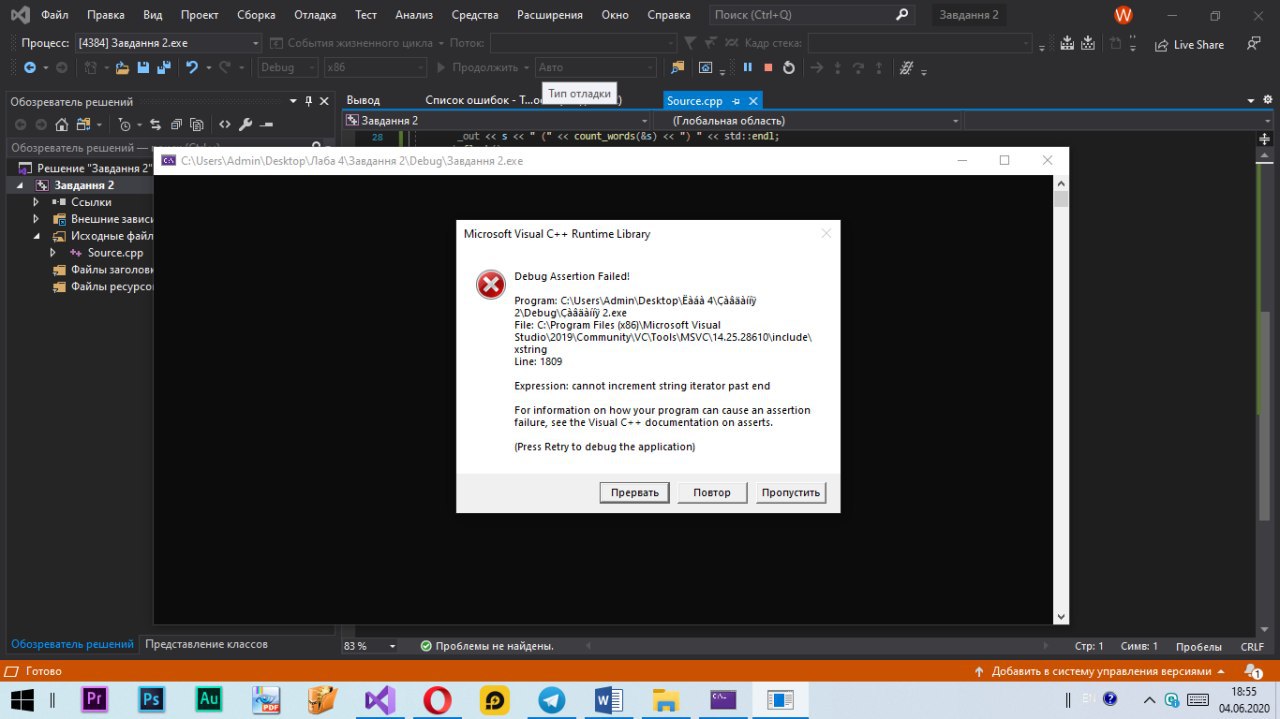Viewport: 1280px width, 719px height.
Task: Click the Прервать button in the dialog
Action: [x=635, y=492]
